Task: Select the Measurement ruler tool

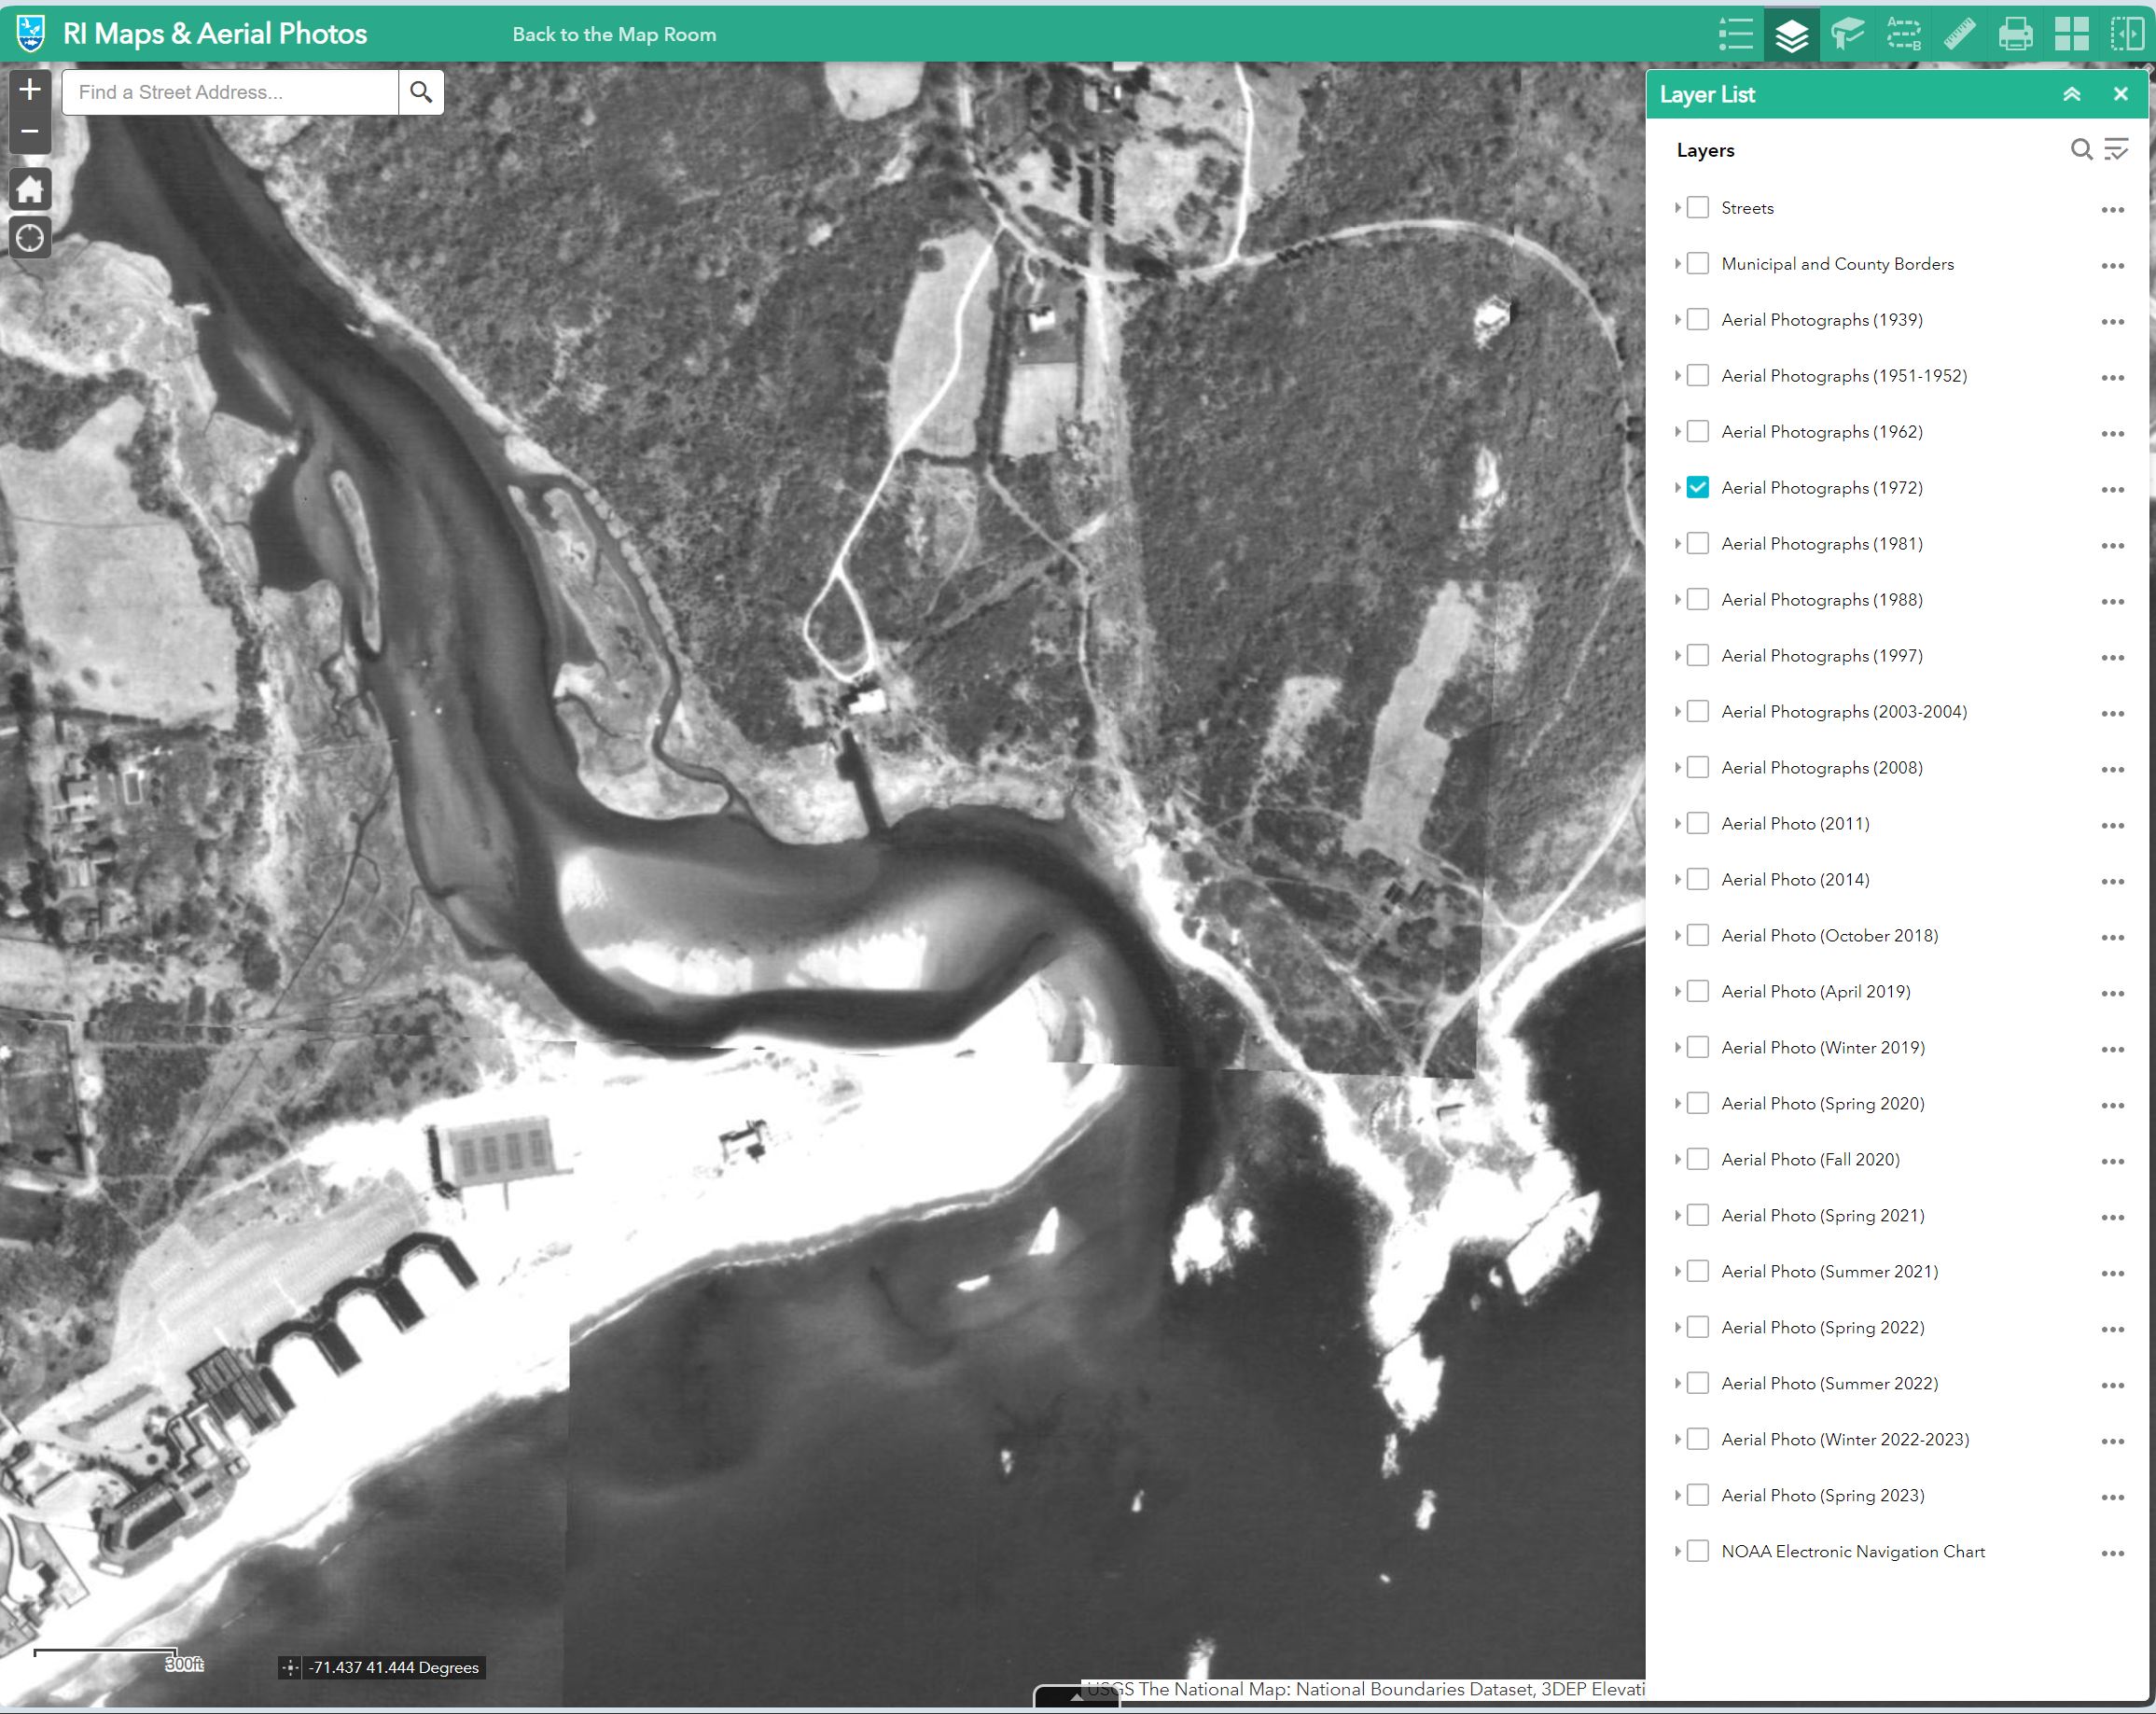Action: tap(1959, 33)
